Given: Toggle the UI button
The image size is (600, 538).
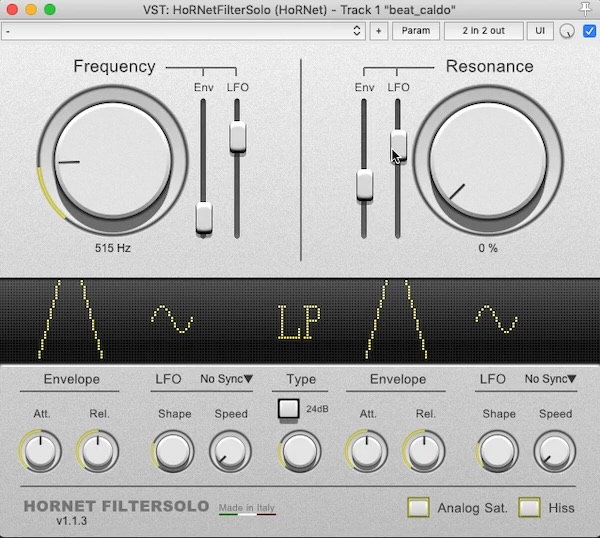Looking at the screenshot, I should coord(540,31).
